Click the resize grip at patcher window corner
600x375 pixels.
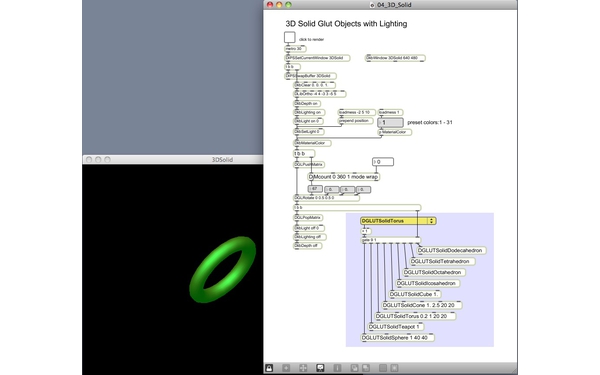pos(514,371)
